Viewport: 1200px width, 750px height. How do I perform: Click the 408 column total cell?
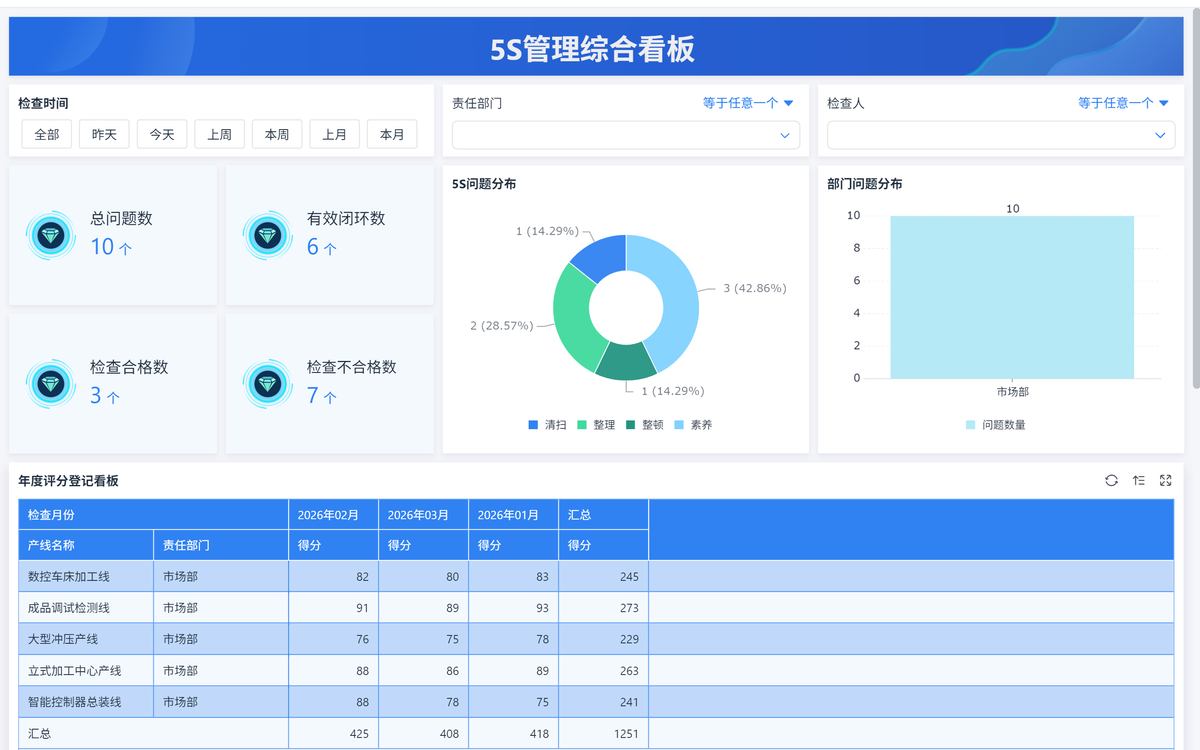point(423,734)
